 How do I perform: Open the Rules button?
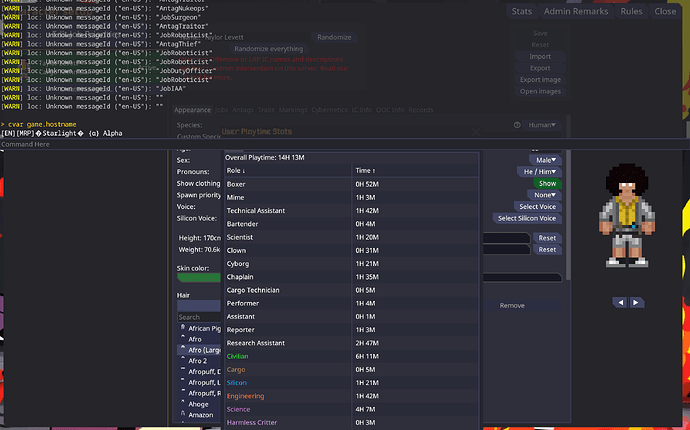click(x=631, y=11)
